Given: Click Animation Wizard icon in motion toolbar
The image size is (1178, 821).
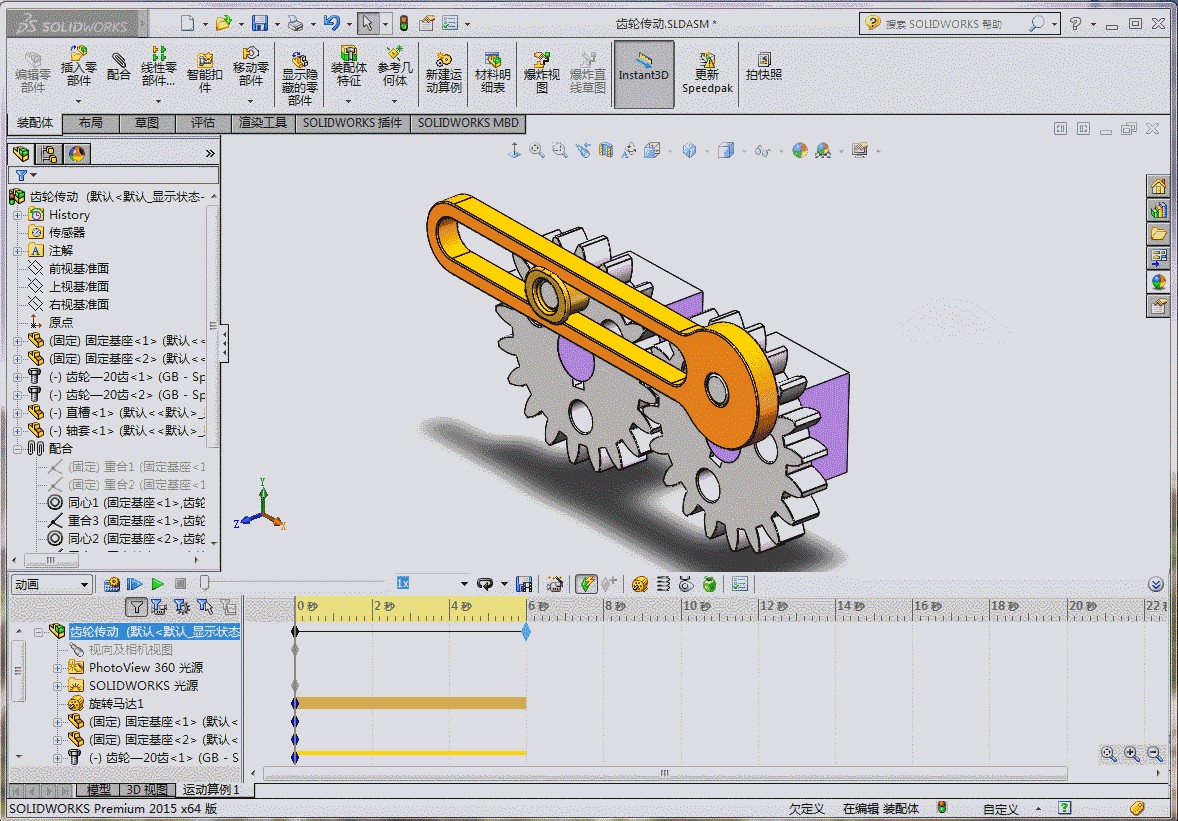Looking at the screenshot, I should coord(554,584).
